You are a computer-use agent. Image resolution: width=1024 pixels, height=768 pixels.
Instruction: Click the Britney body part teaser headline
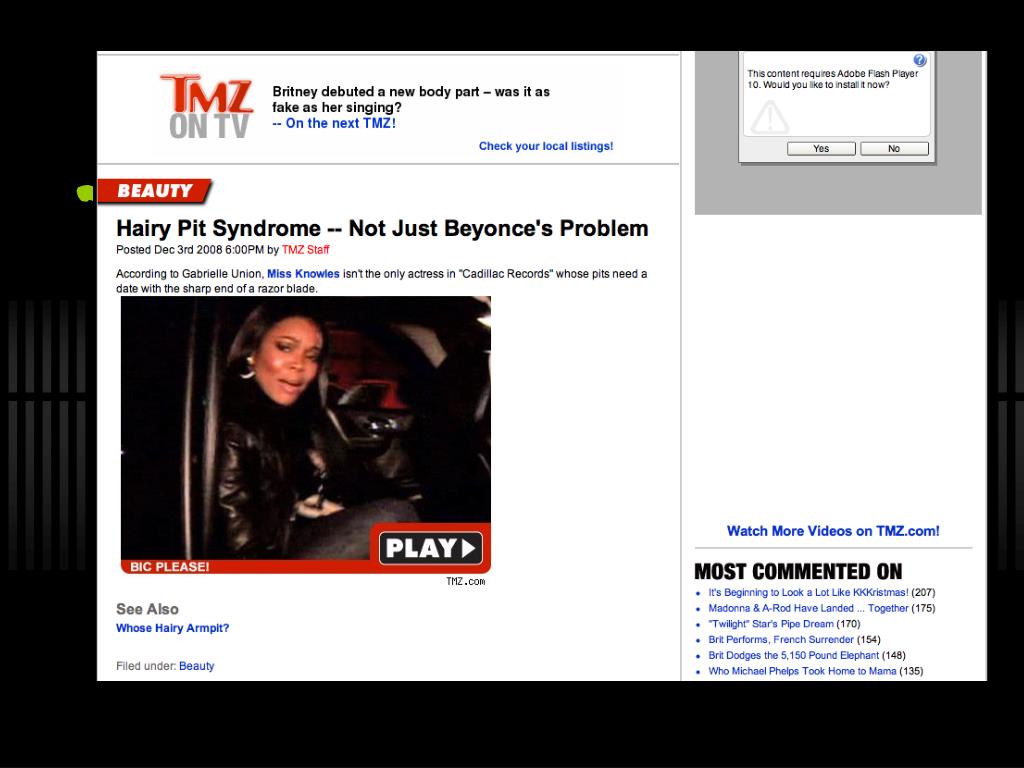point(411,99)
